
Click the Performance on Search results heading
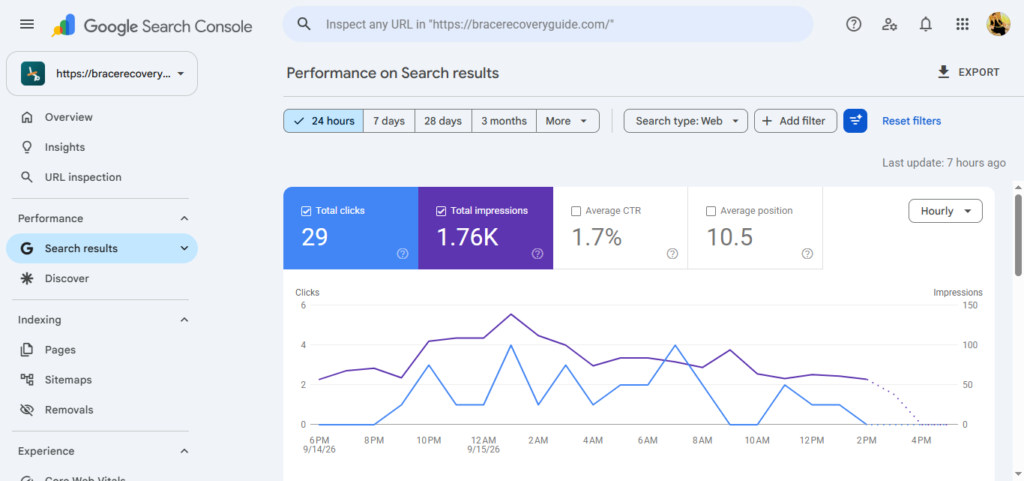coord(392,73)
